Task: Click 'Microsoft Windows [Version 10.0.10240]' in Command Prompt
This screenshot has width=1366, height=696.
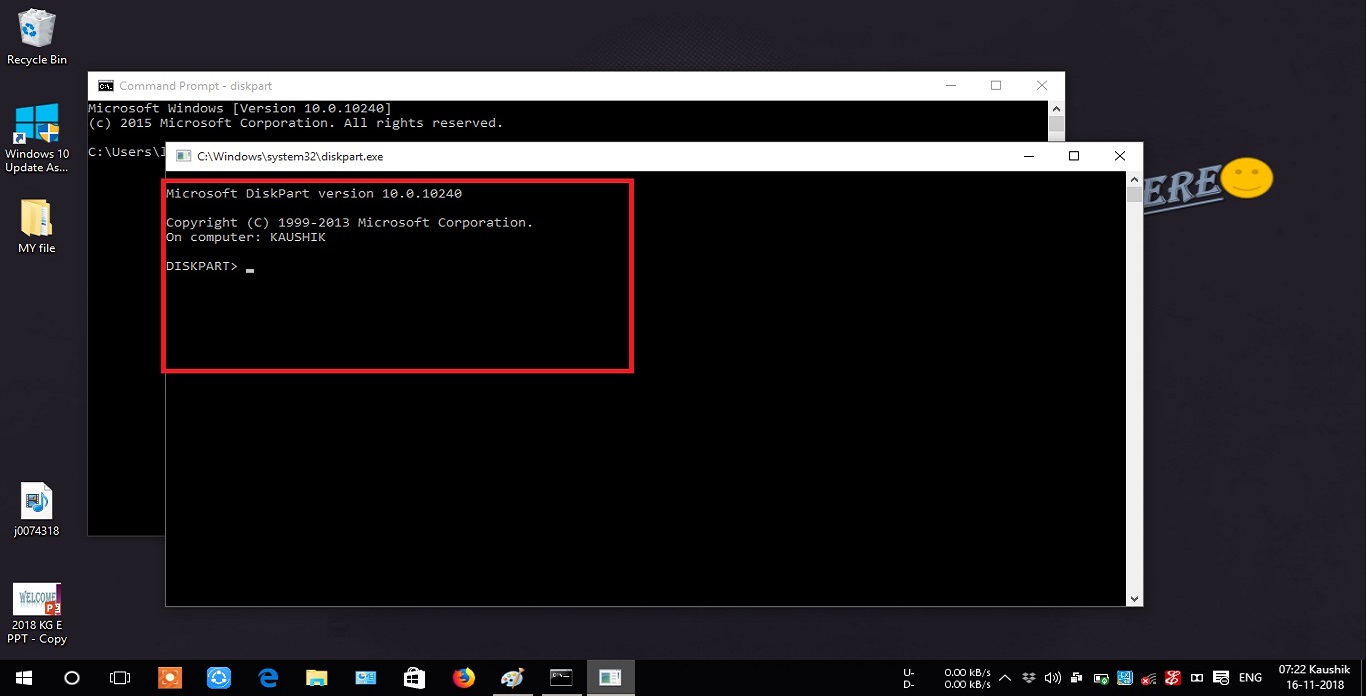Action: click(x=240, y=108)
